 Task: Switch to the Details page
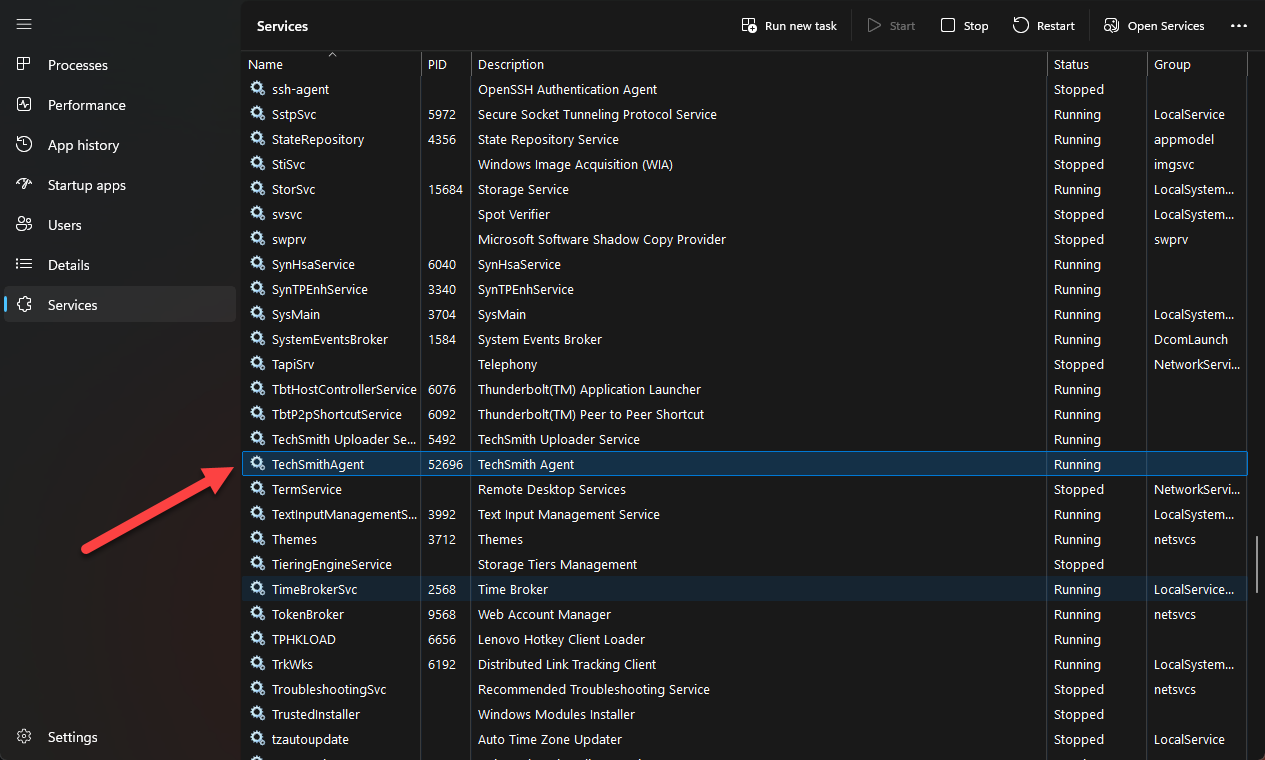[68, 265]
